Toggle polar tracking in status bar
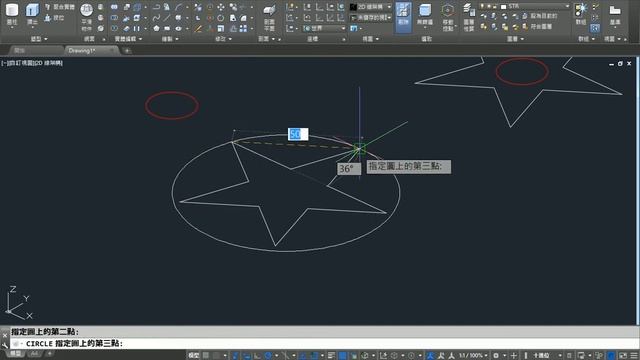 click(x=268, y=356)
